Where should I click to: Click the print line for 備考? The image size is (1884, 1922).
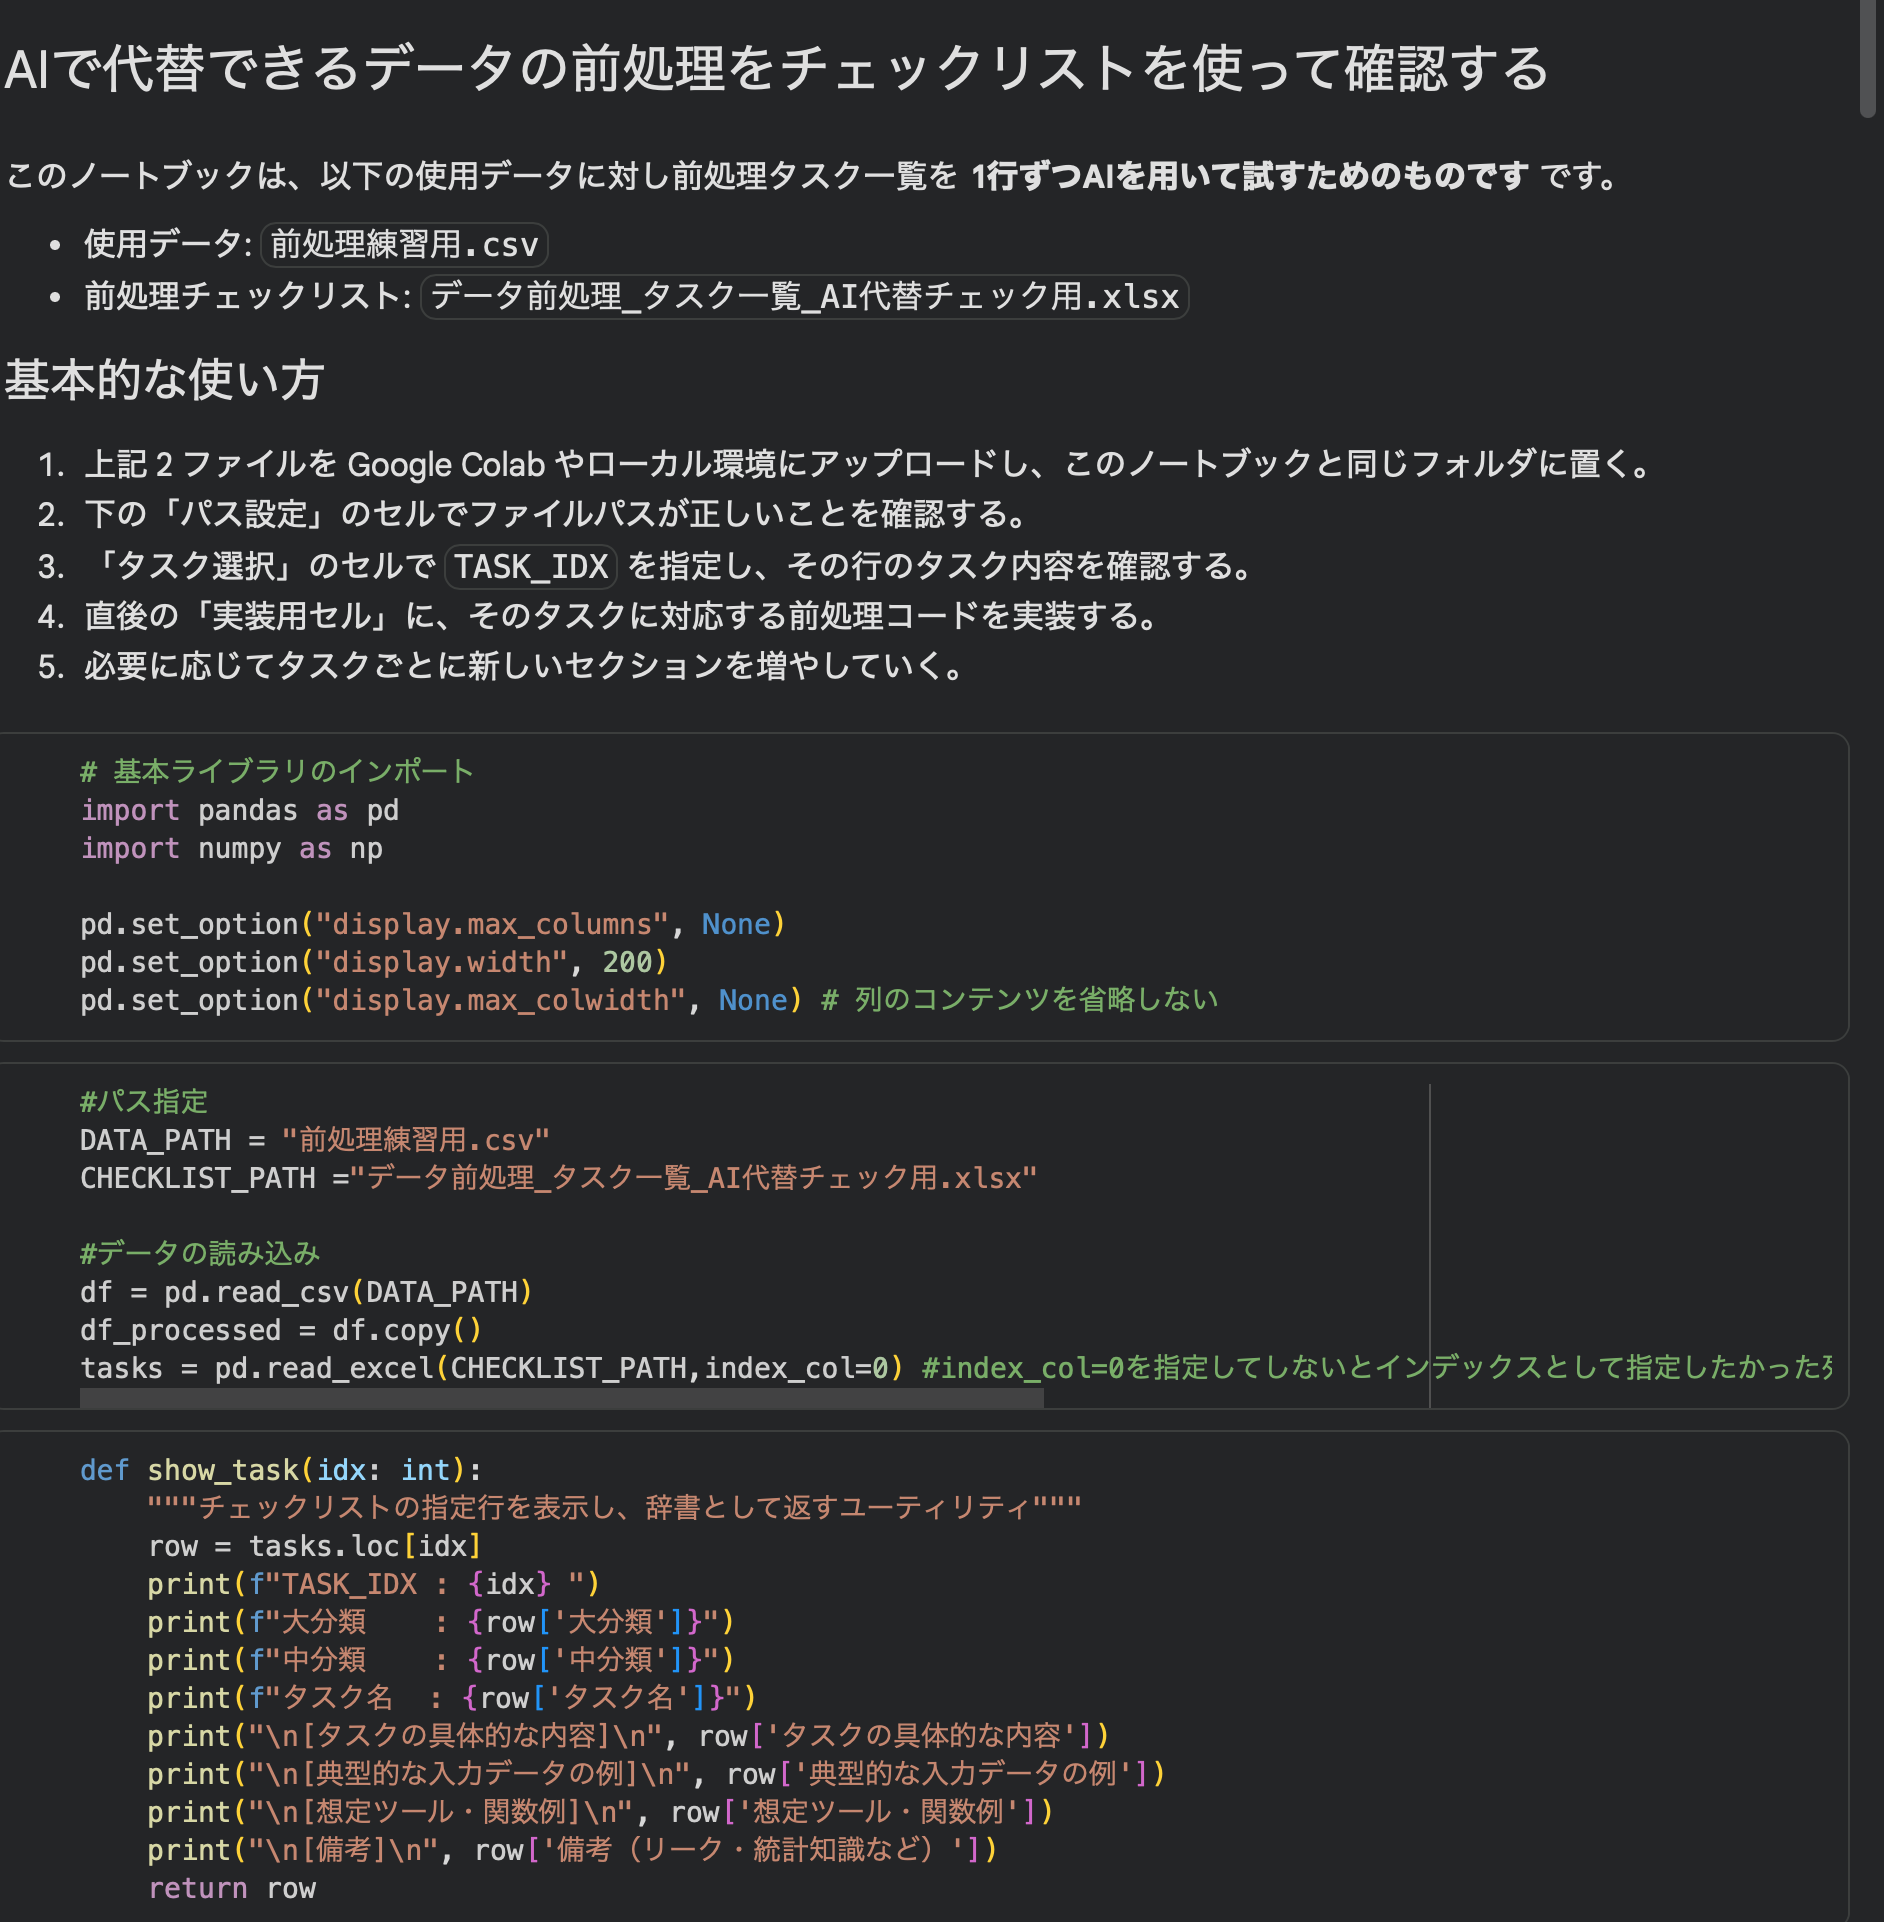573,1850
